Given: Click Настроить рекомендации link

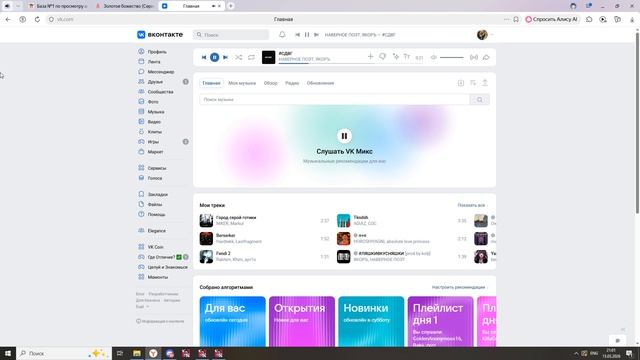Looking at the screenshot, I should coord(459,287).
